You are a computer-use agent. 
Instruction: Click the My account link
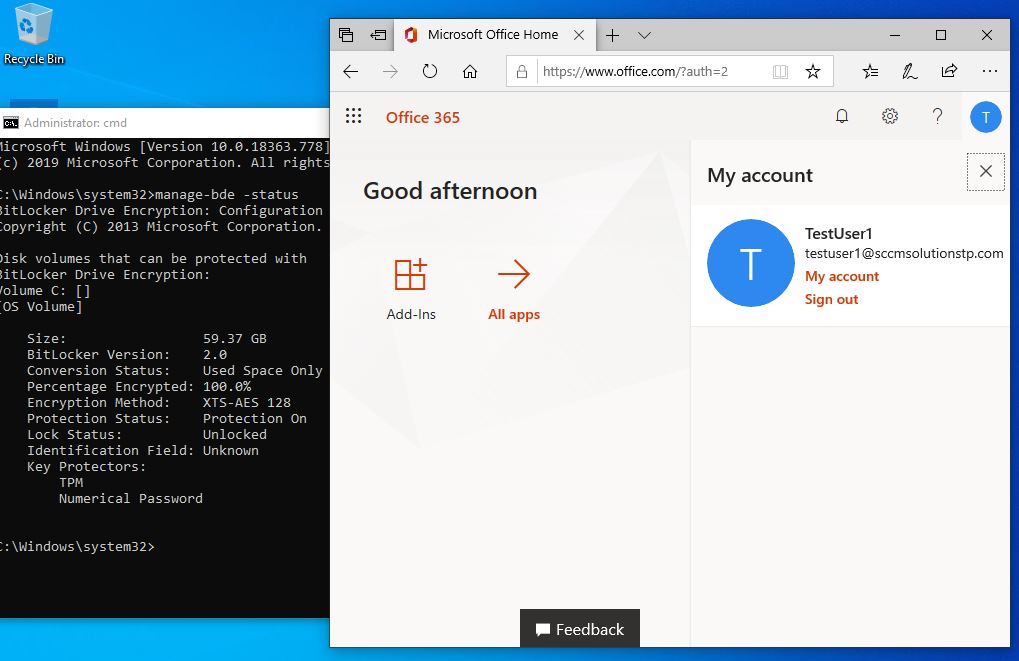(x=842, y=276)
